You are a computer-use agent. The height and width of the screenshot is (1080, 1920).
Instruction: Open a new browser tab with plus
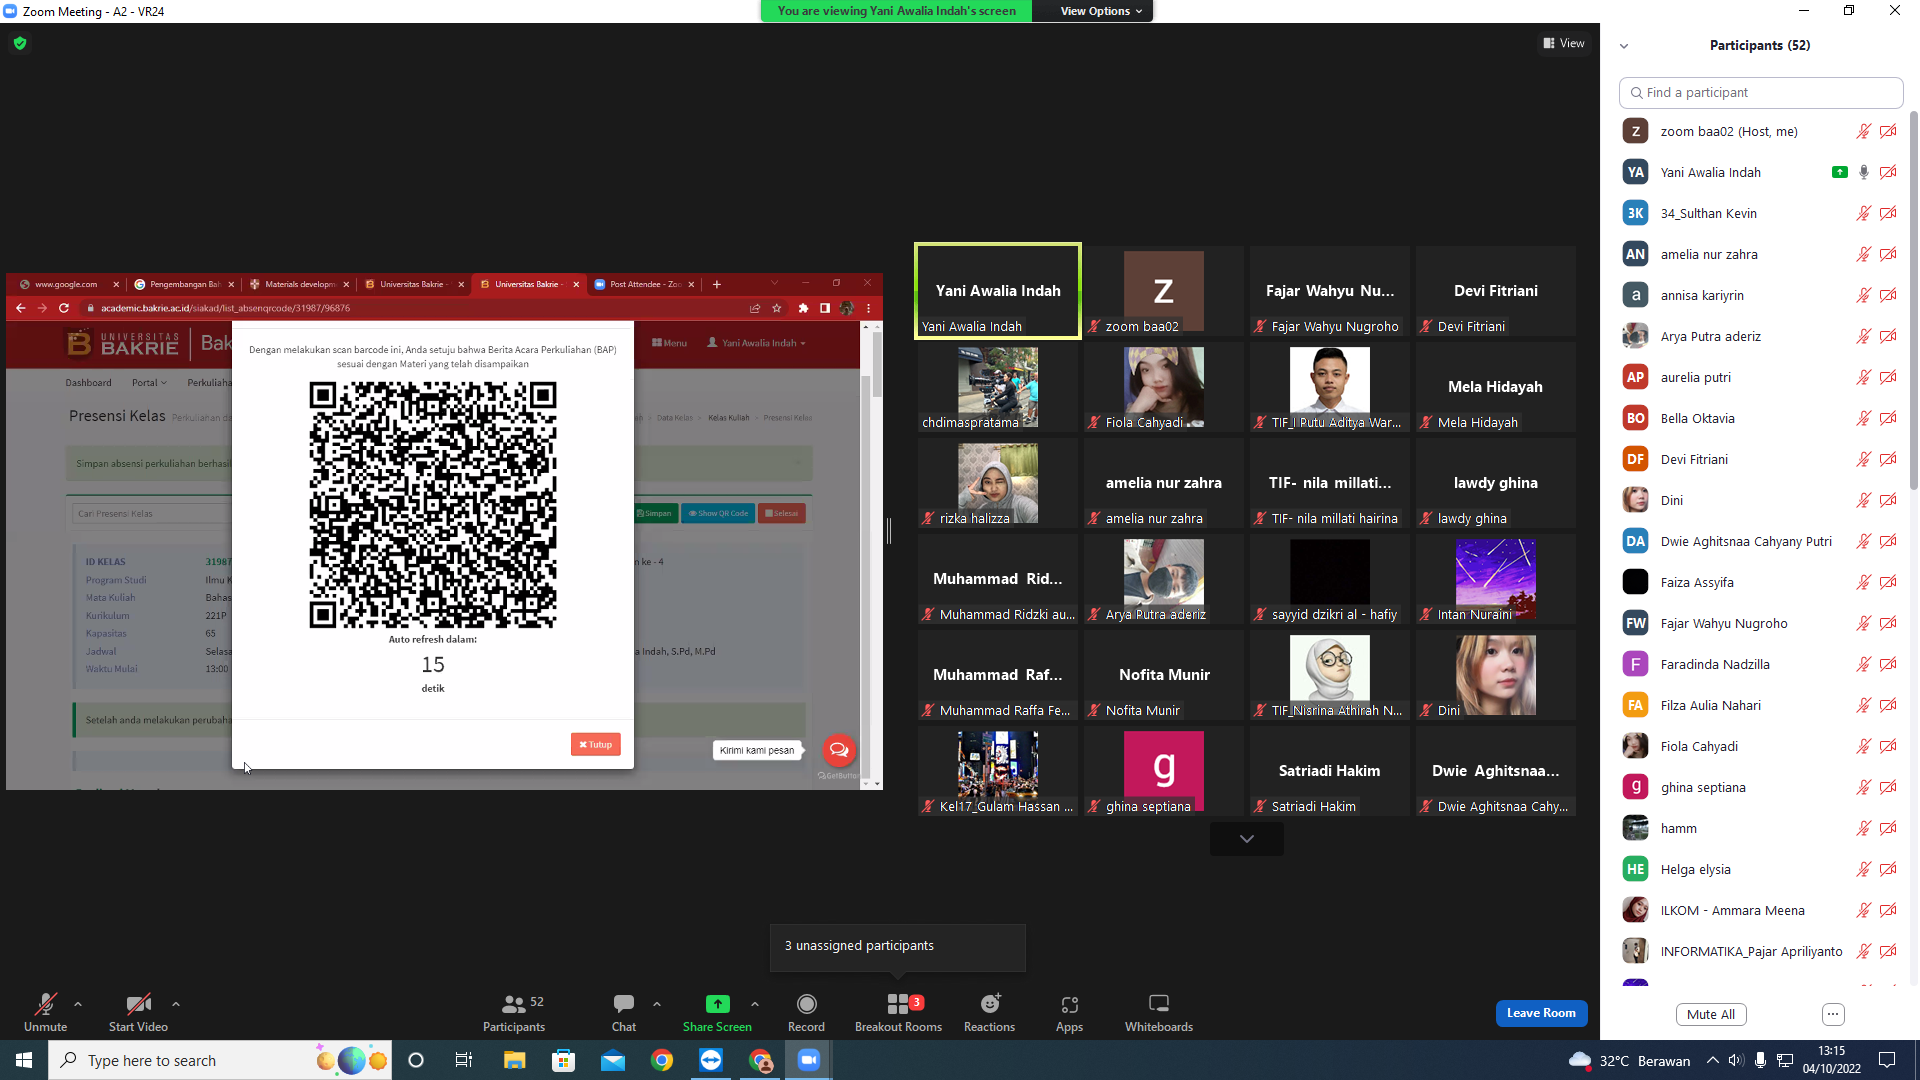(x=716, y=284)
